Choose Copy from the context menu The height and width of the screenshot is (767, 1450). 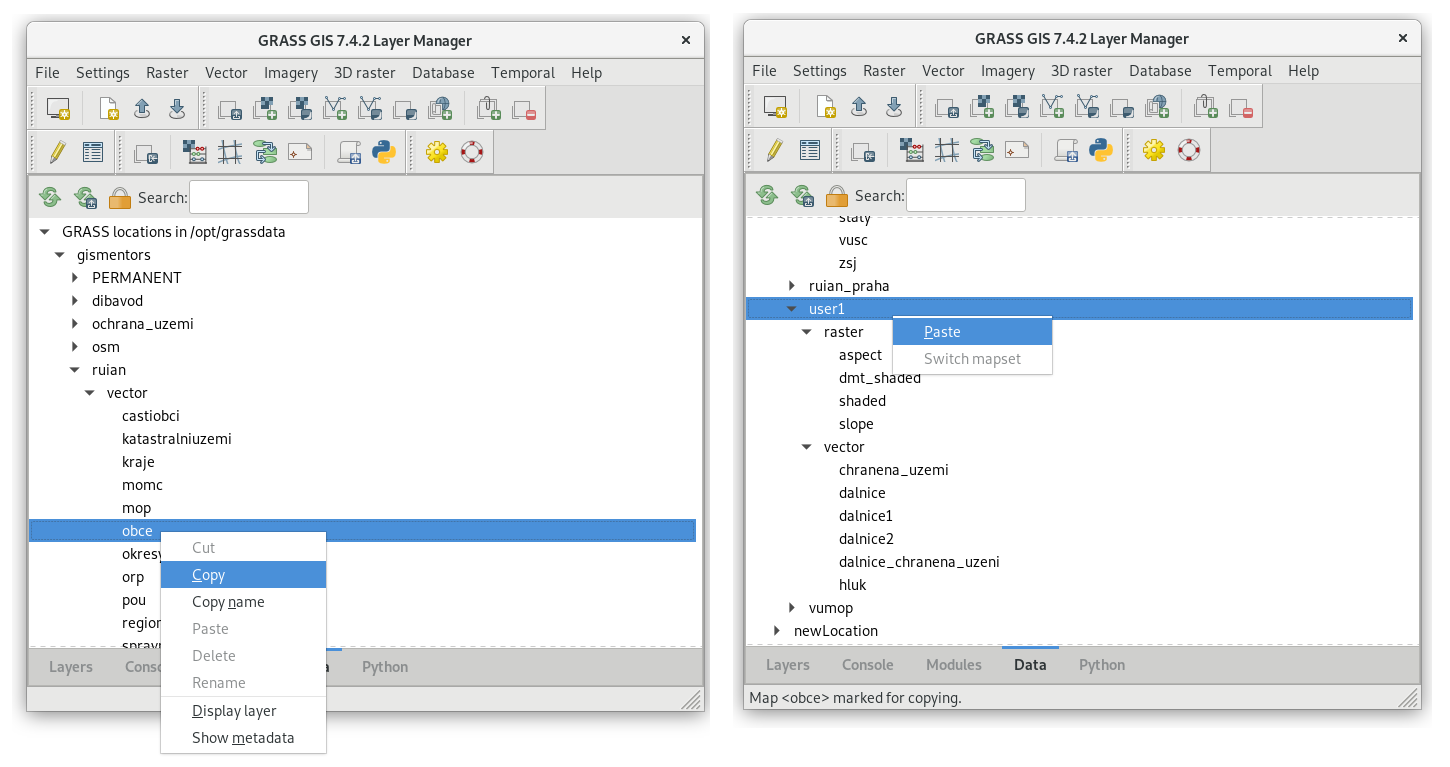click(243, 575)
